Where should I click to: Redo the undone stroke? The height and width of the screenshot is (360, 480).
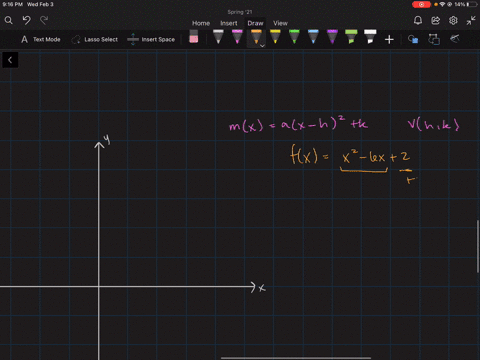tap(44, 21)
